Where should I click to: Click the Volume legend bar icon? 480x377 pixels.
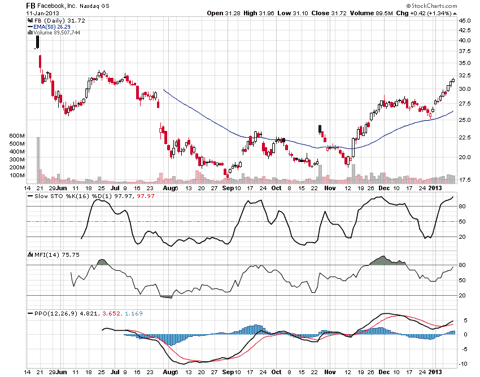pyautogui.click(x=30, y=33)
